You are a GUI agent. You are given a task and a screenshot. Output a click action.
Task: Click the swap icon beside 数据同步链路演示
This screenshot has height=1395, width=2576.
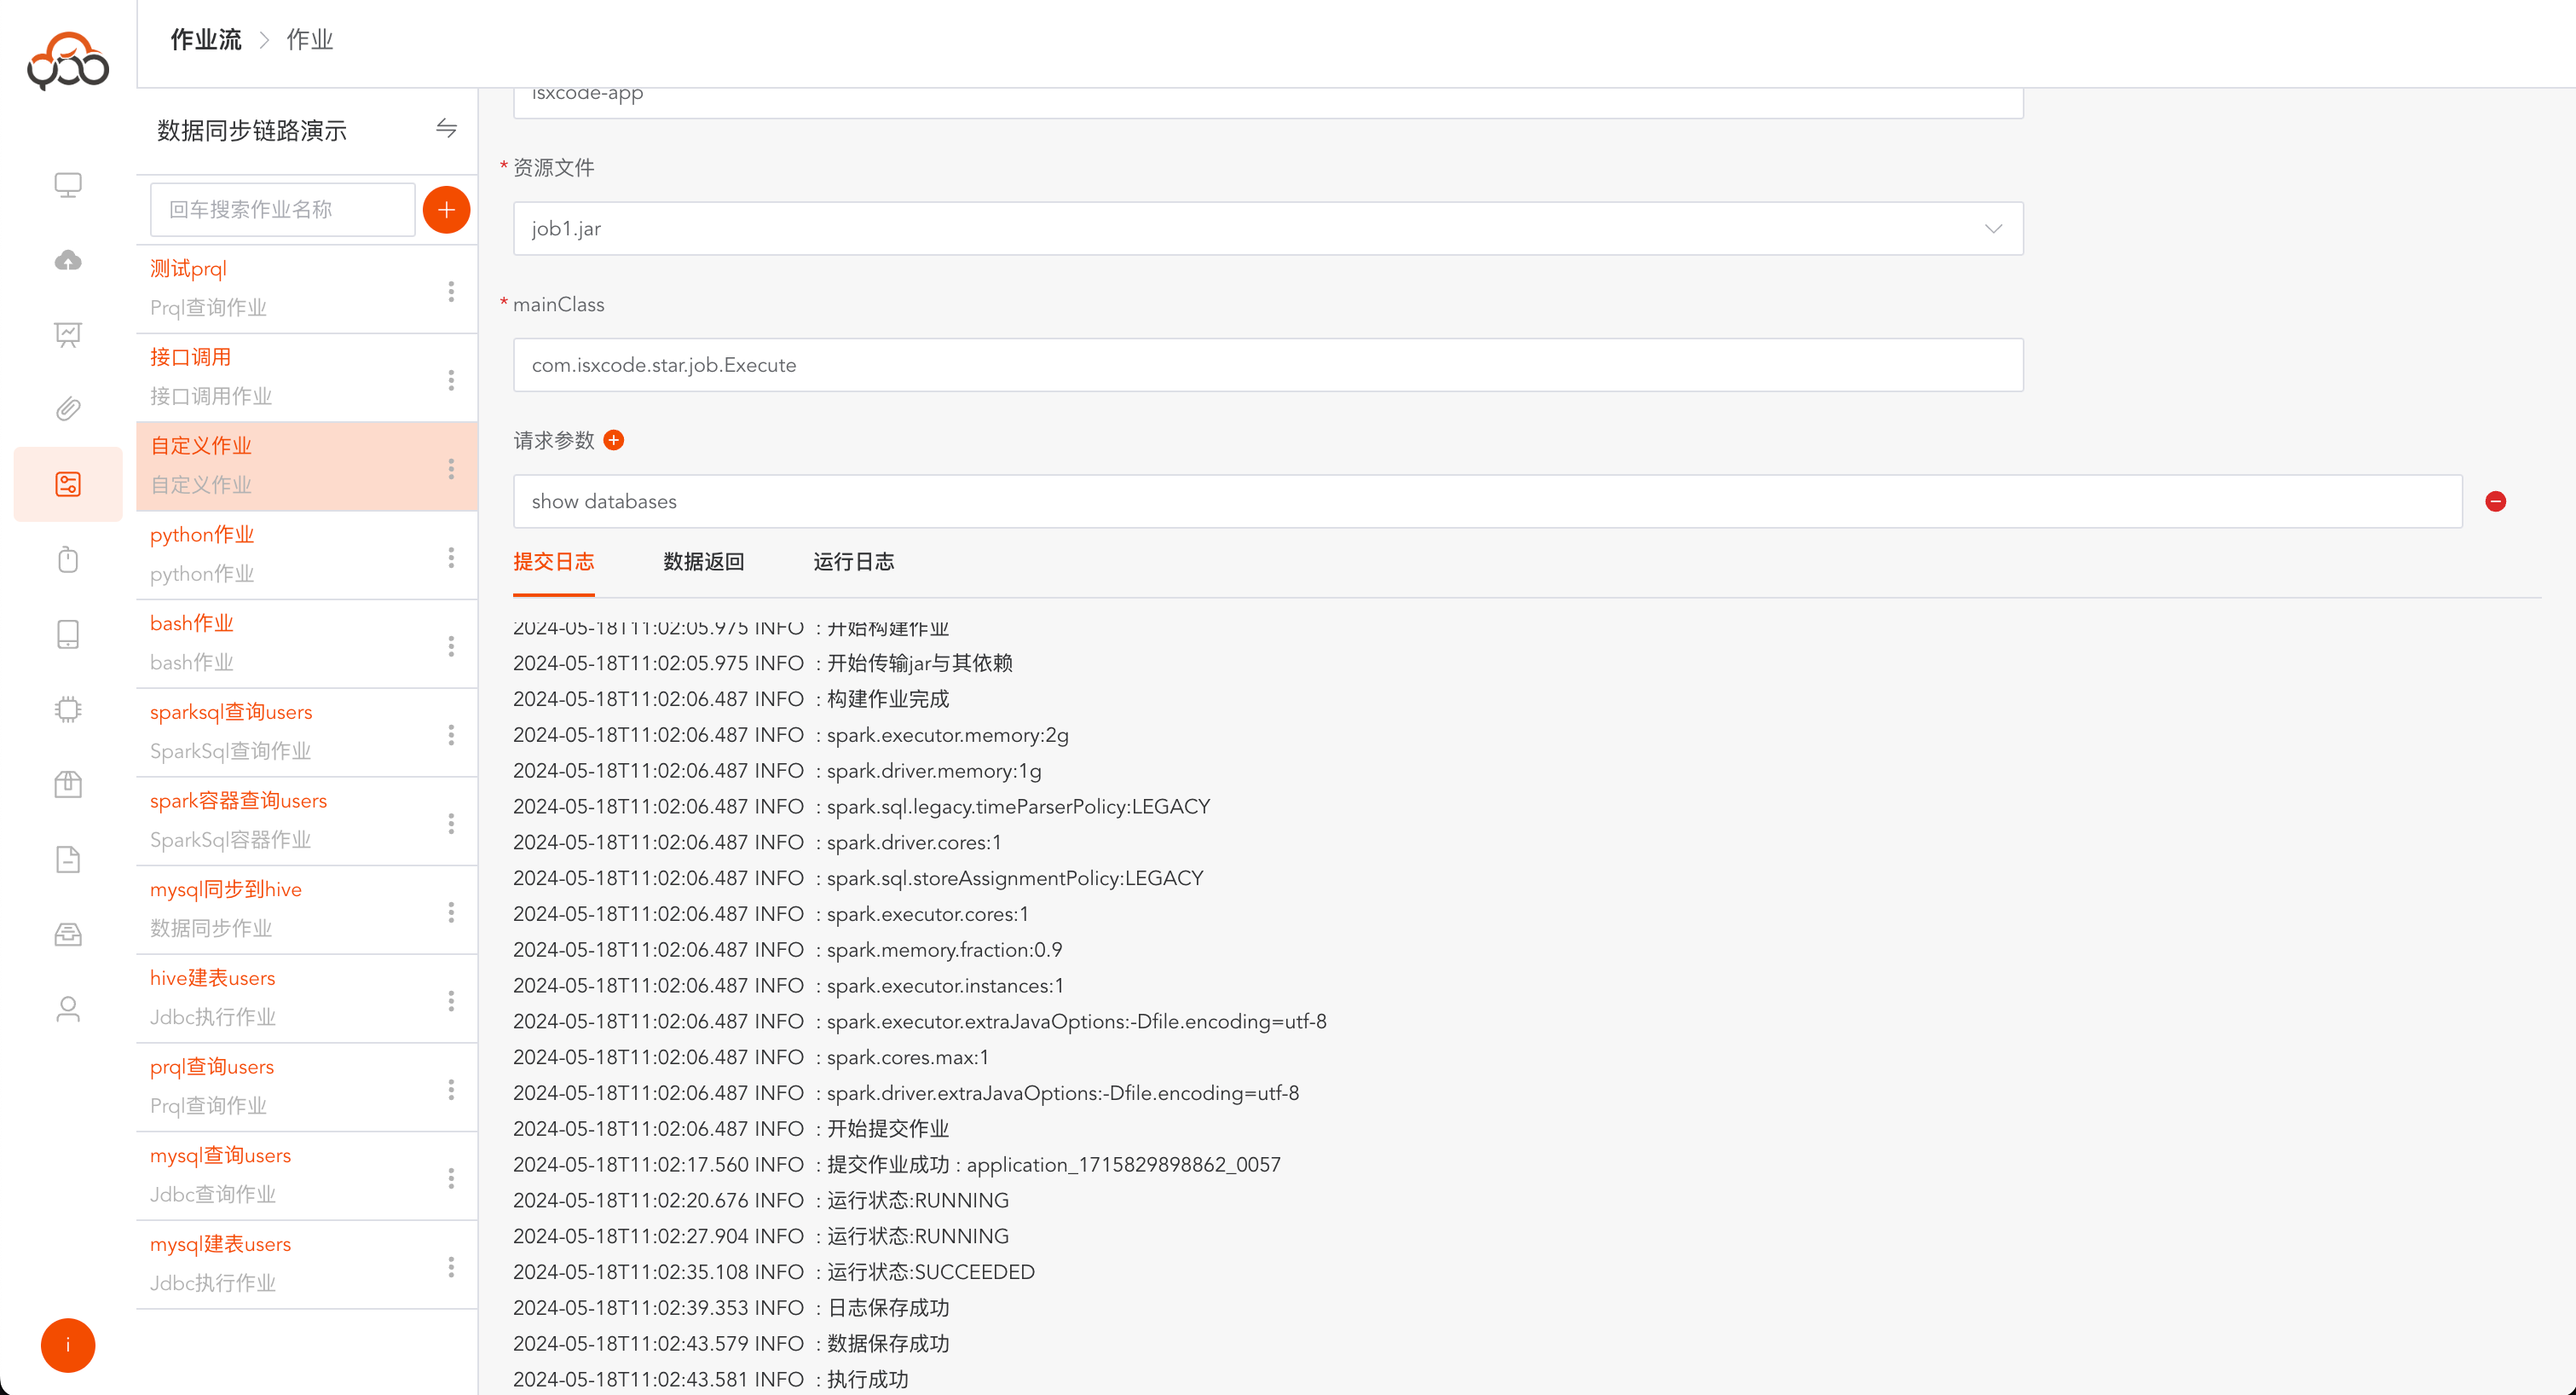click(446, 128)
